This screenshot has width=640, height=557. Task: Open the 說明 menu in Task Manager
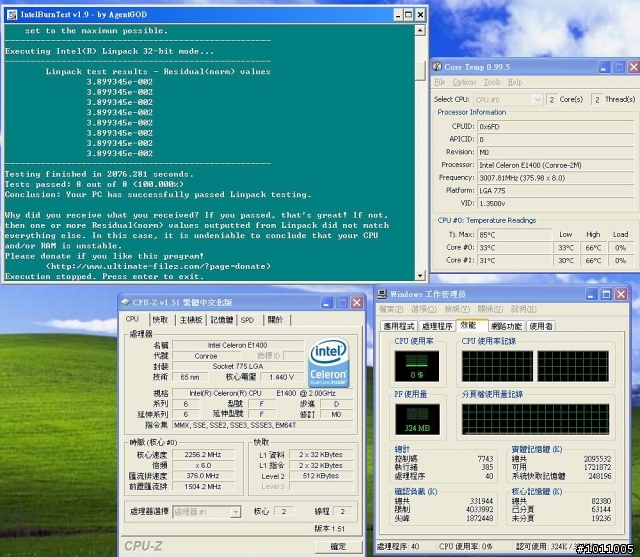coord(523,309)
